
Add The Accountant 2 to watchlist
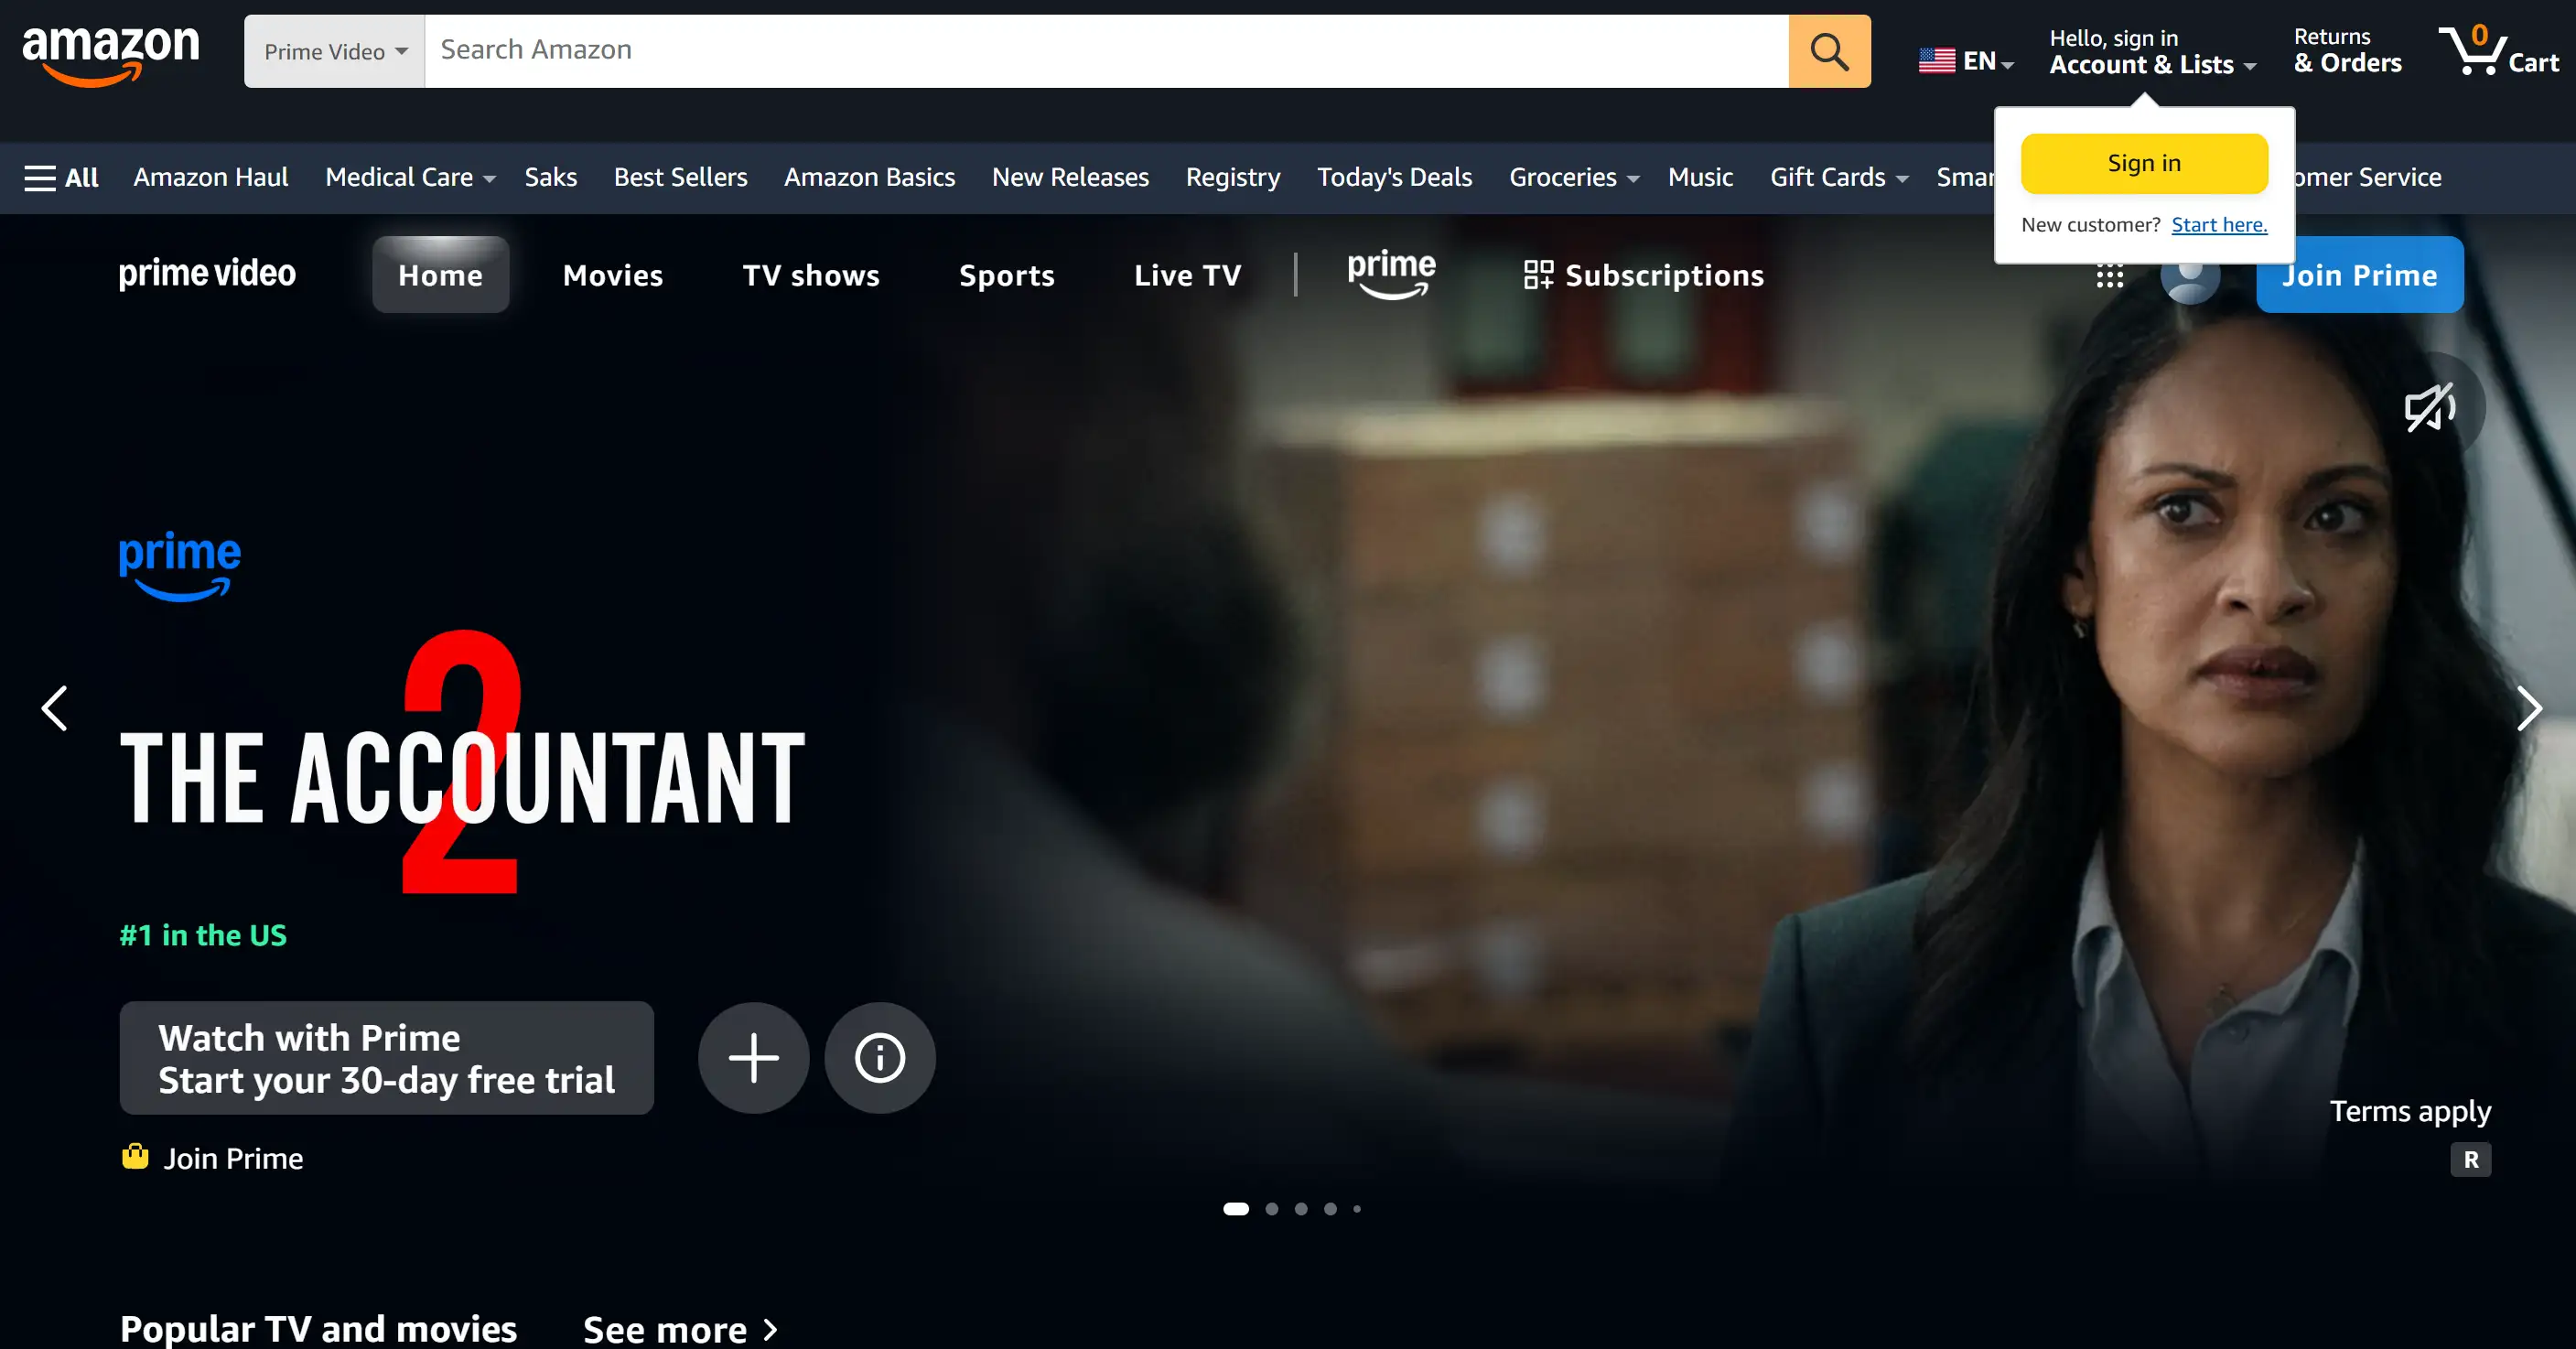[x=753, y=1058]
